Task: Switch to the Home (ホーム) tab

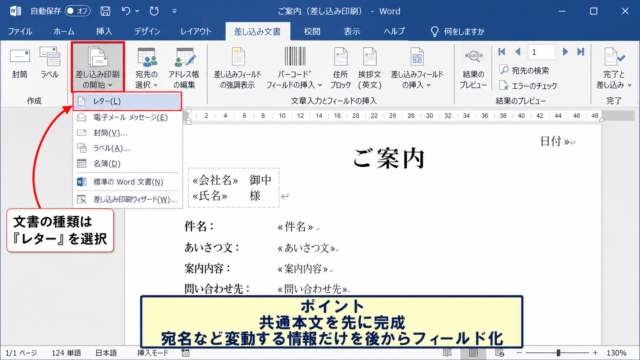Action: tap(64, 31)
